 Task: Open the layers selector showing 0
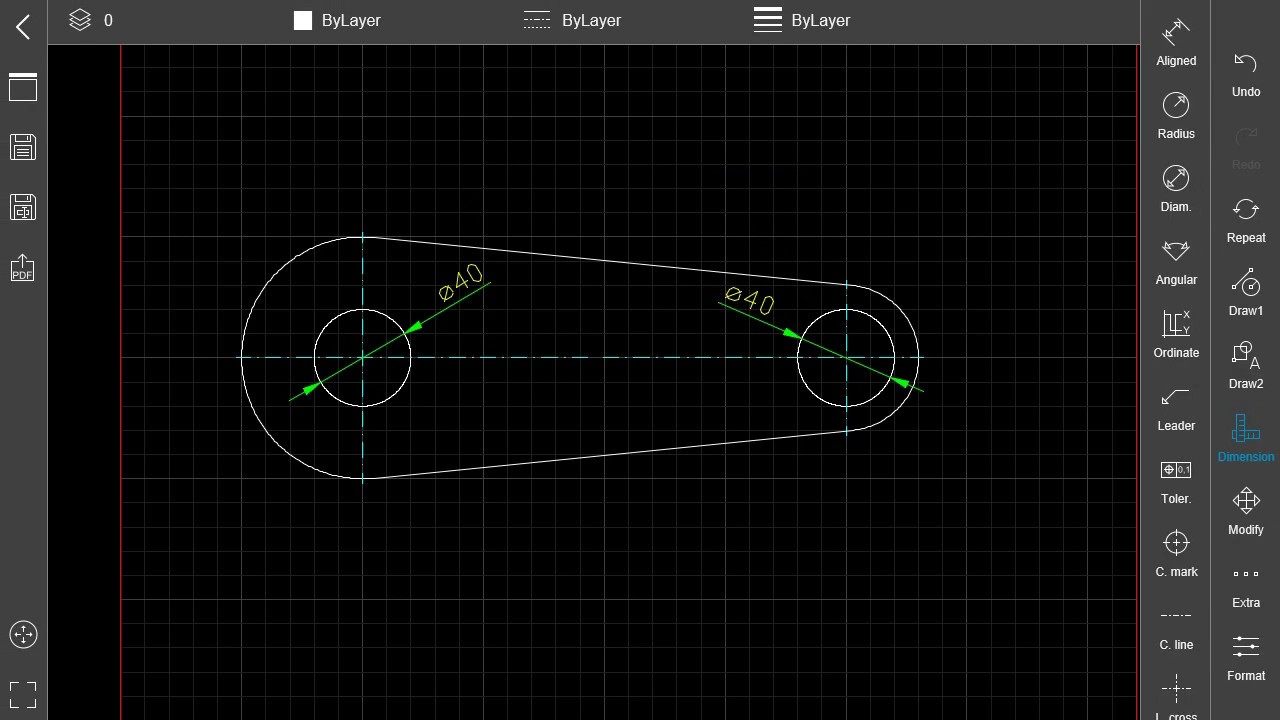coord(90,20)
